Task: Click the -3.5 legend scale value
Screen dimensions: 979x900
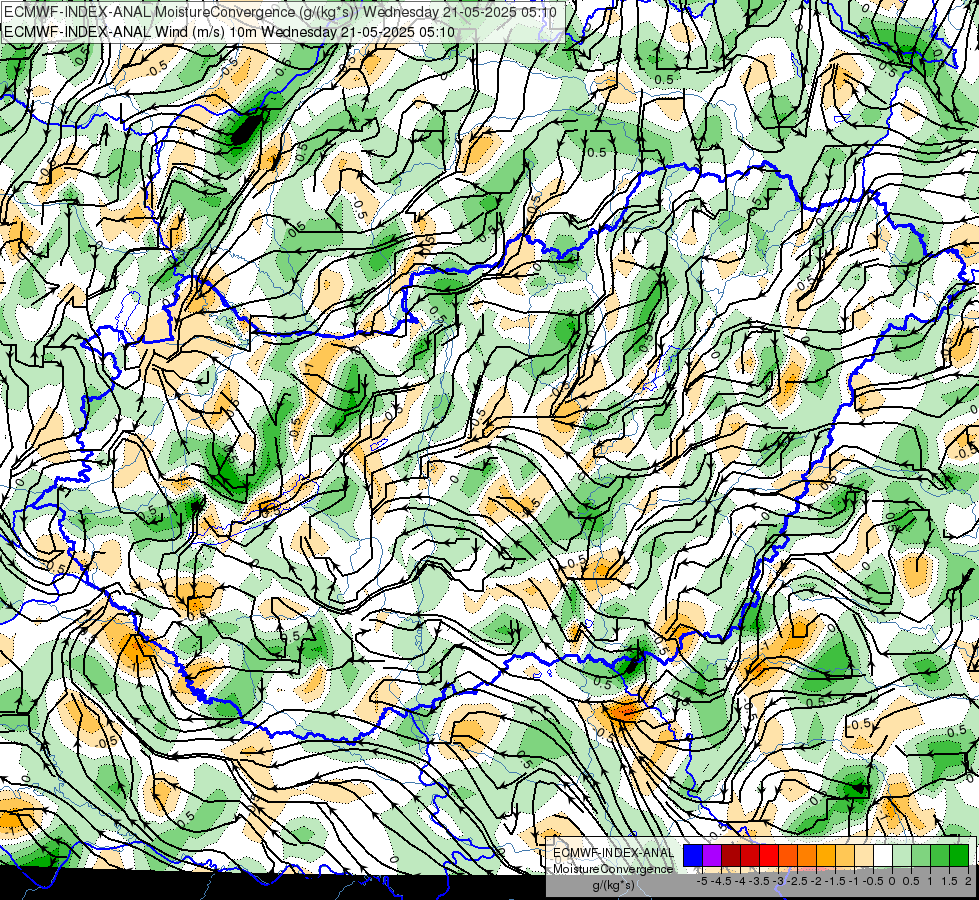Action: point(760,881)
